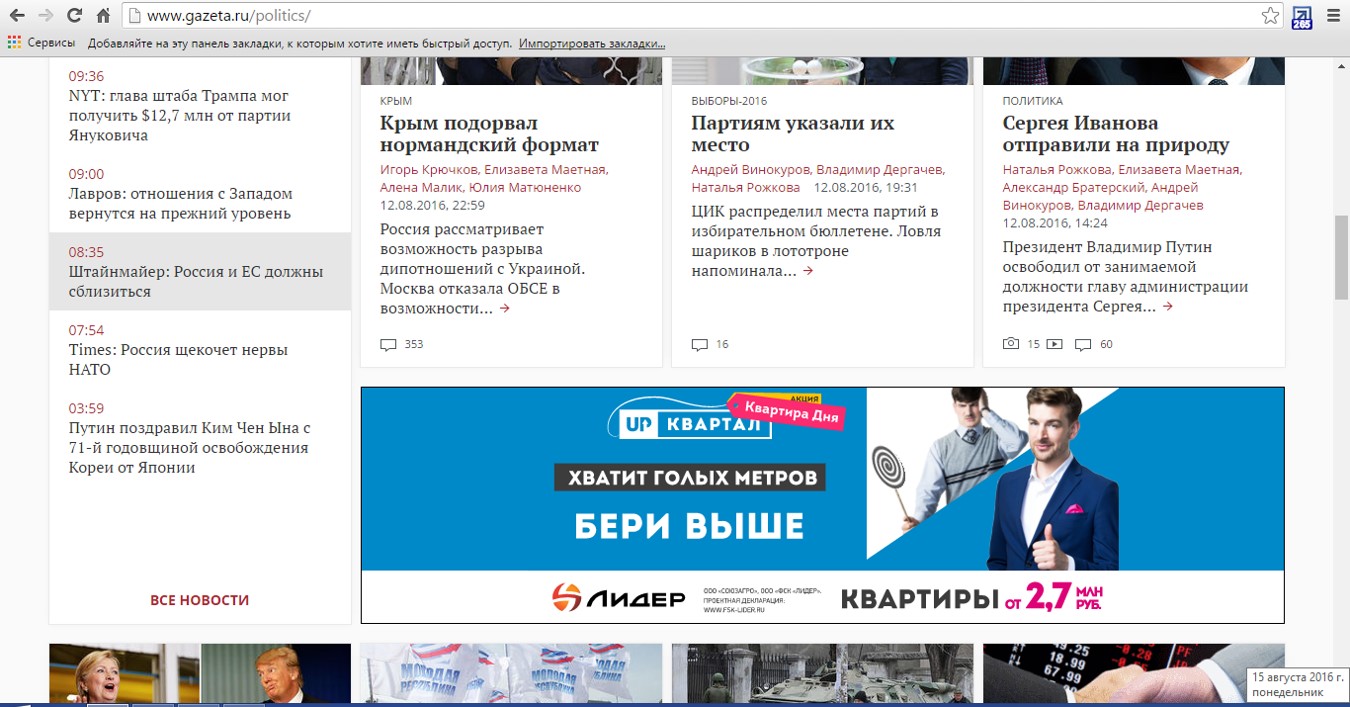Open the Сервисы apps shortcut
The height and width of the screenshot is (707, 1350).
(41, 44)
